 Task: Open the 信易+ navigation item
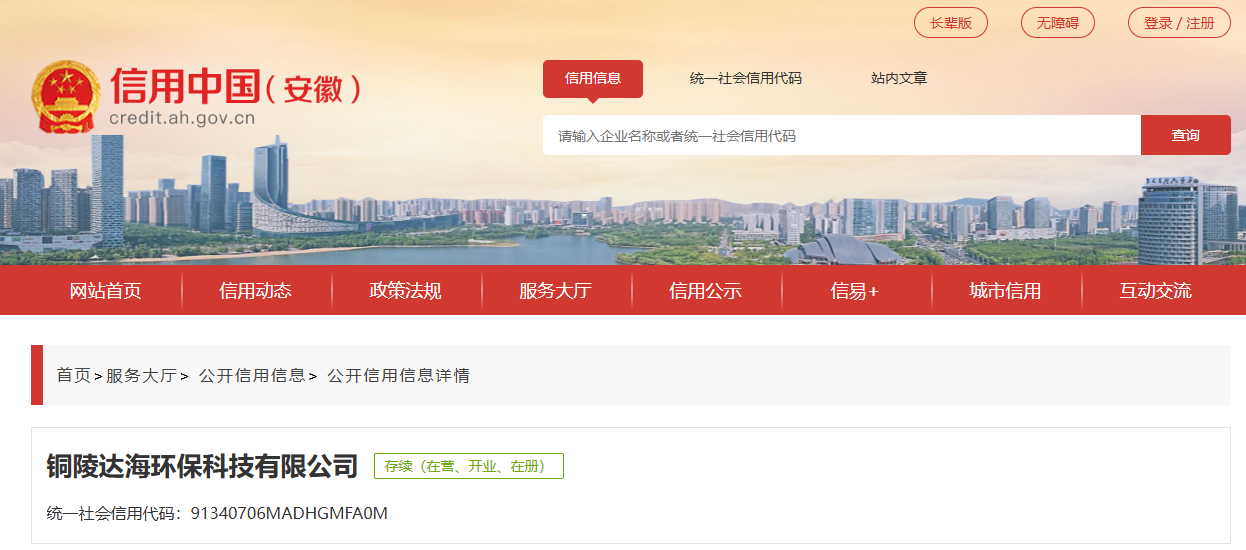pos(855,291)
